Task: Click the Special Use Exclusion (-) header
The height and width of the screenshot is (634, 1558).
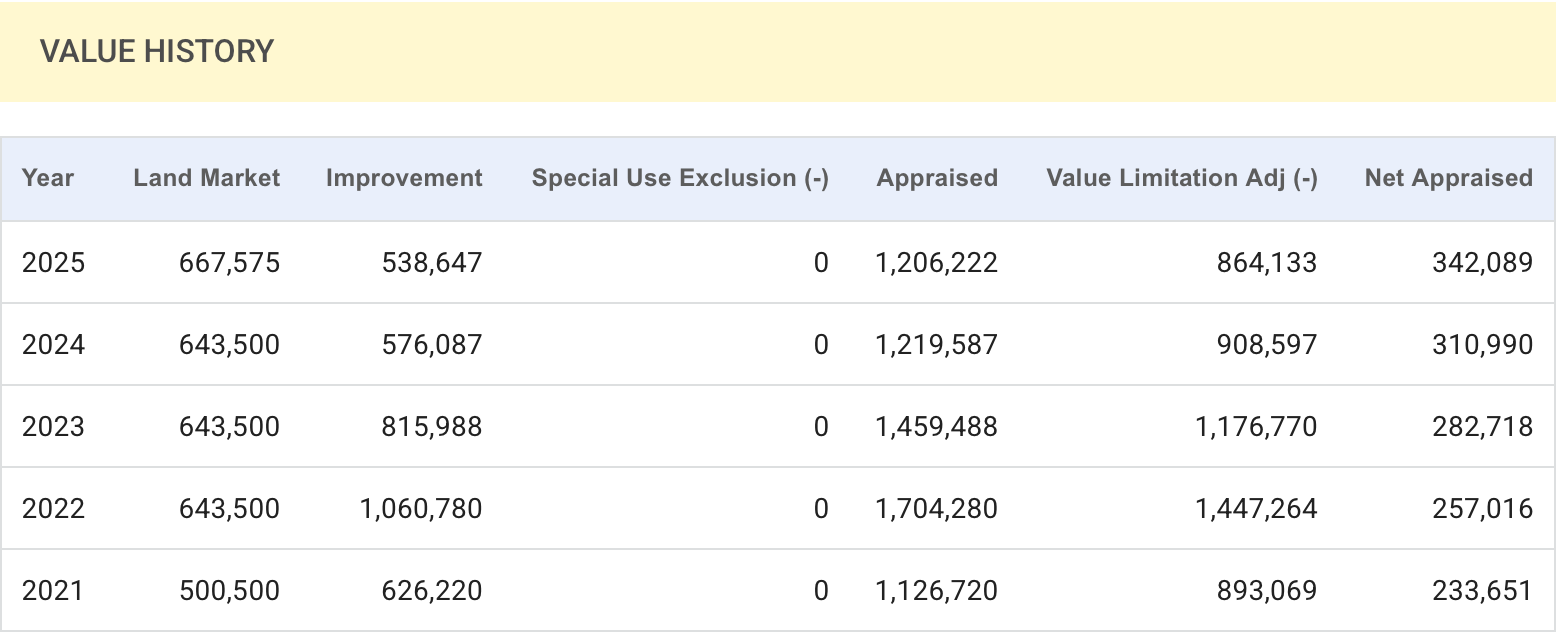Action: pos(680,178)
